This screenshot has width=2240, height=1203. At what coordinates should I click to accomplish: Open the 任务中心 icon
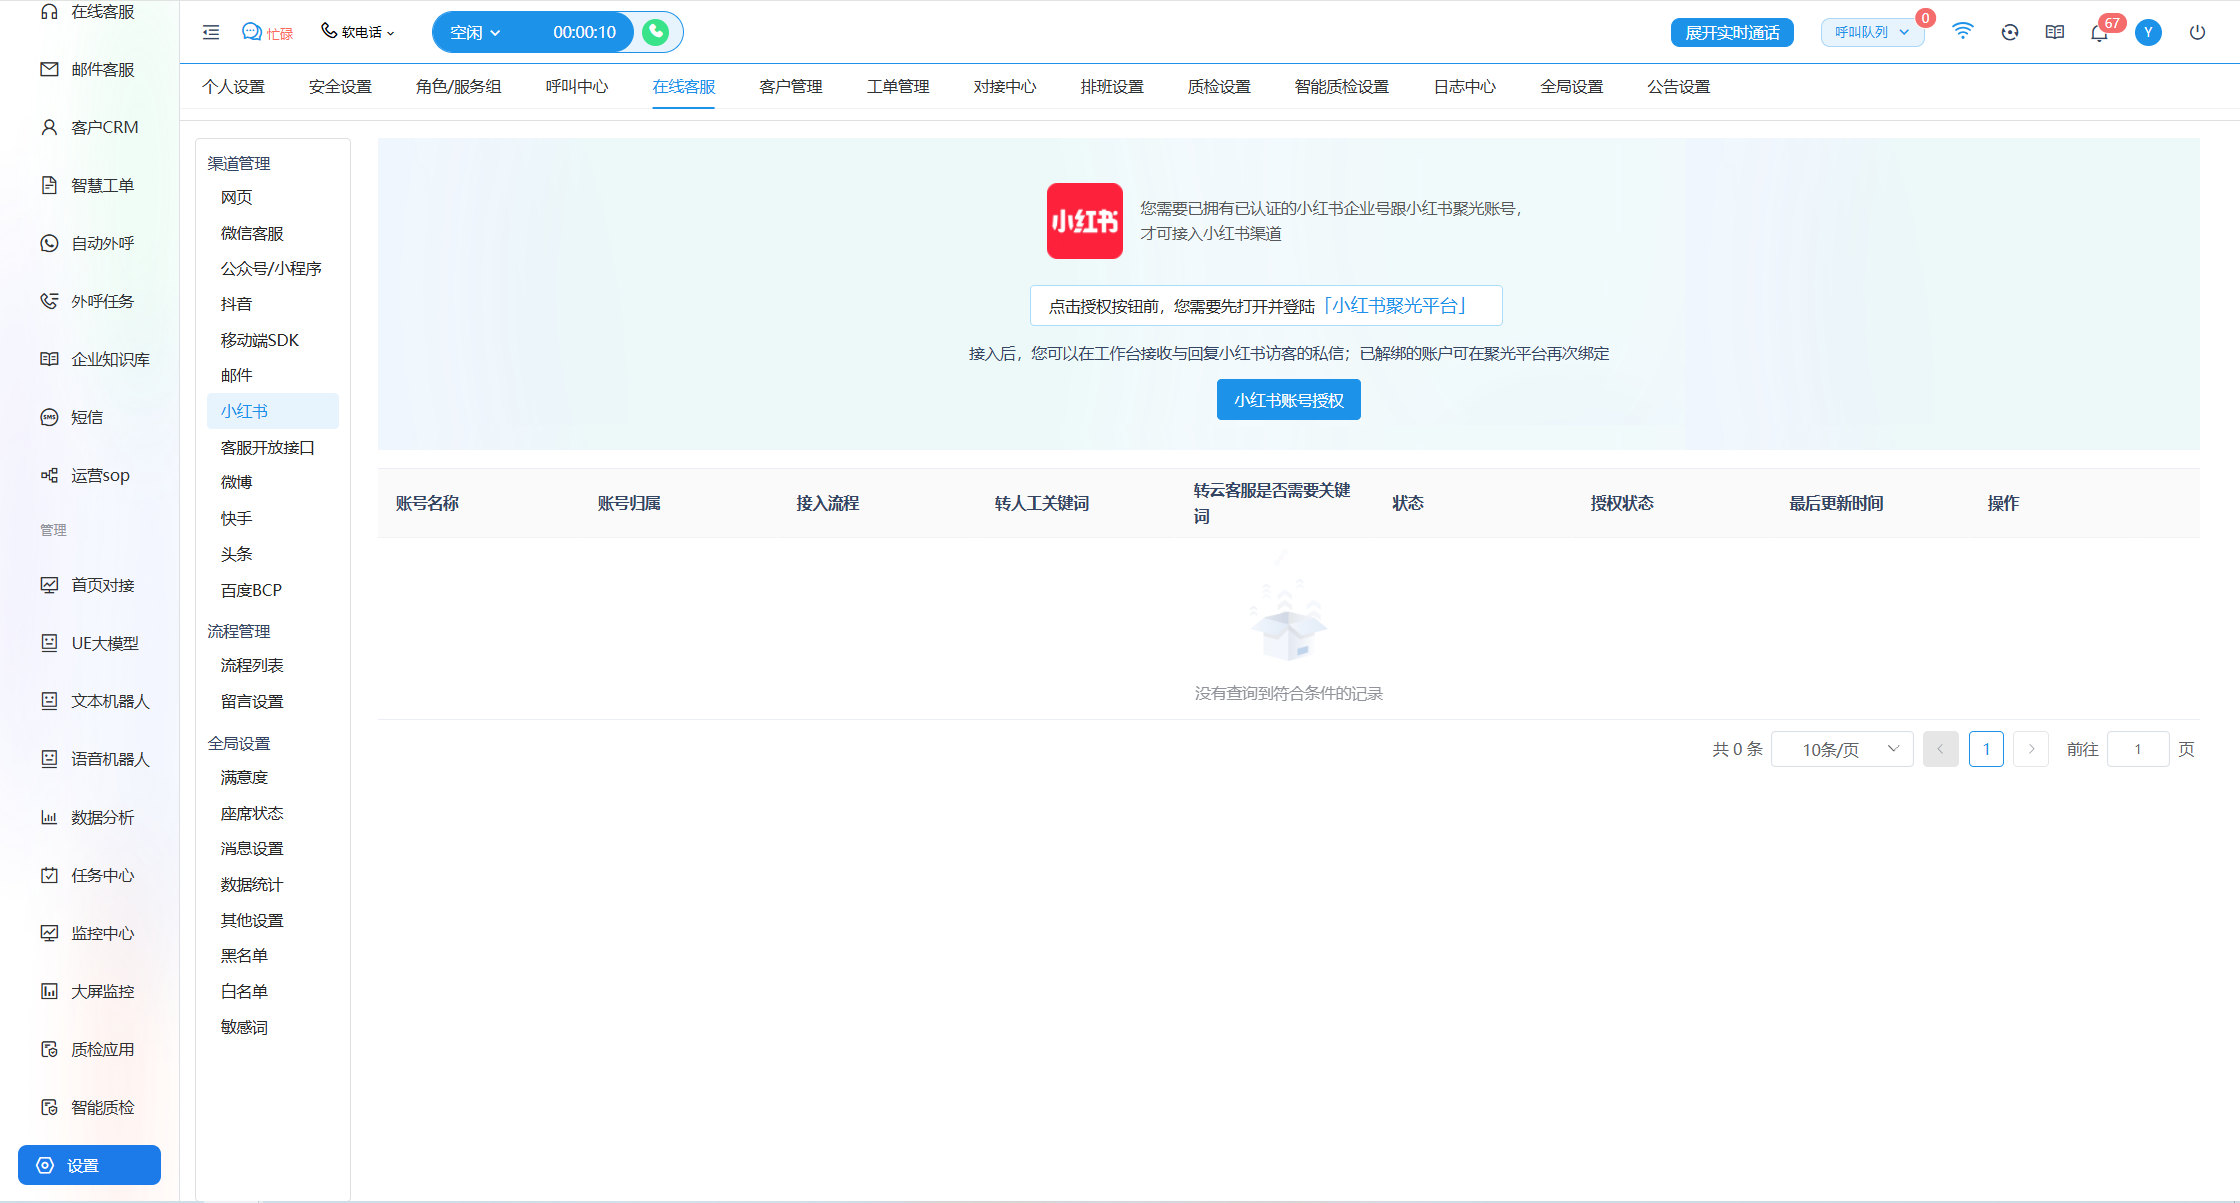[49, 876]
